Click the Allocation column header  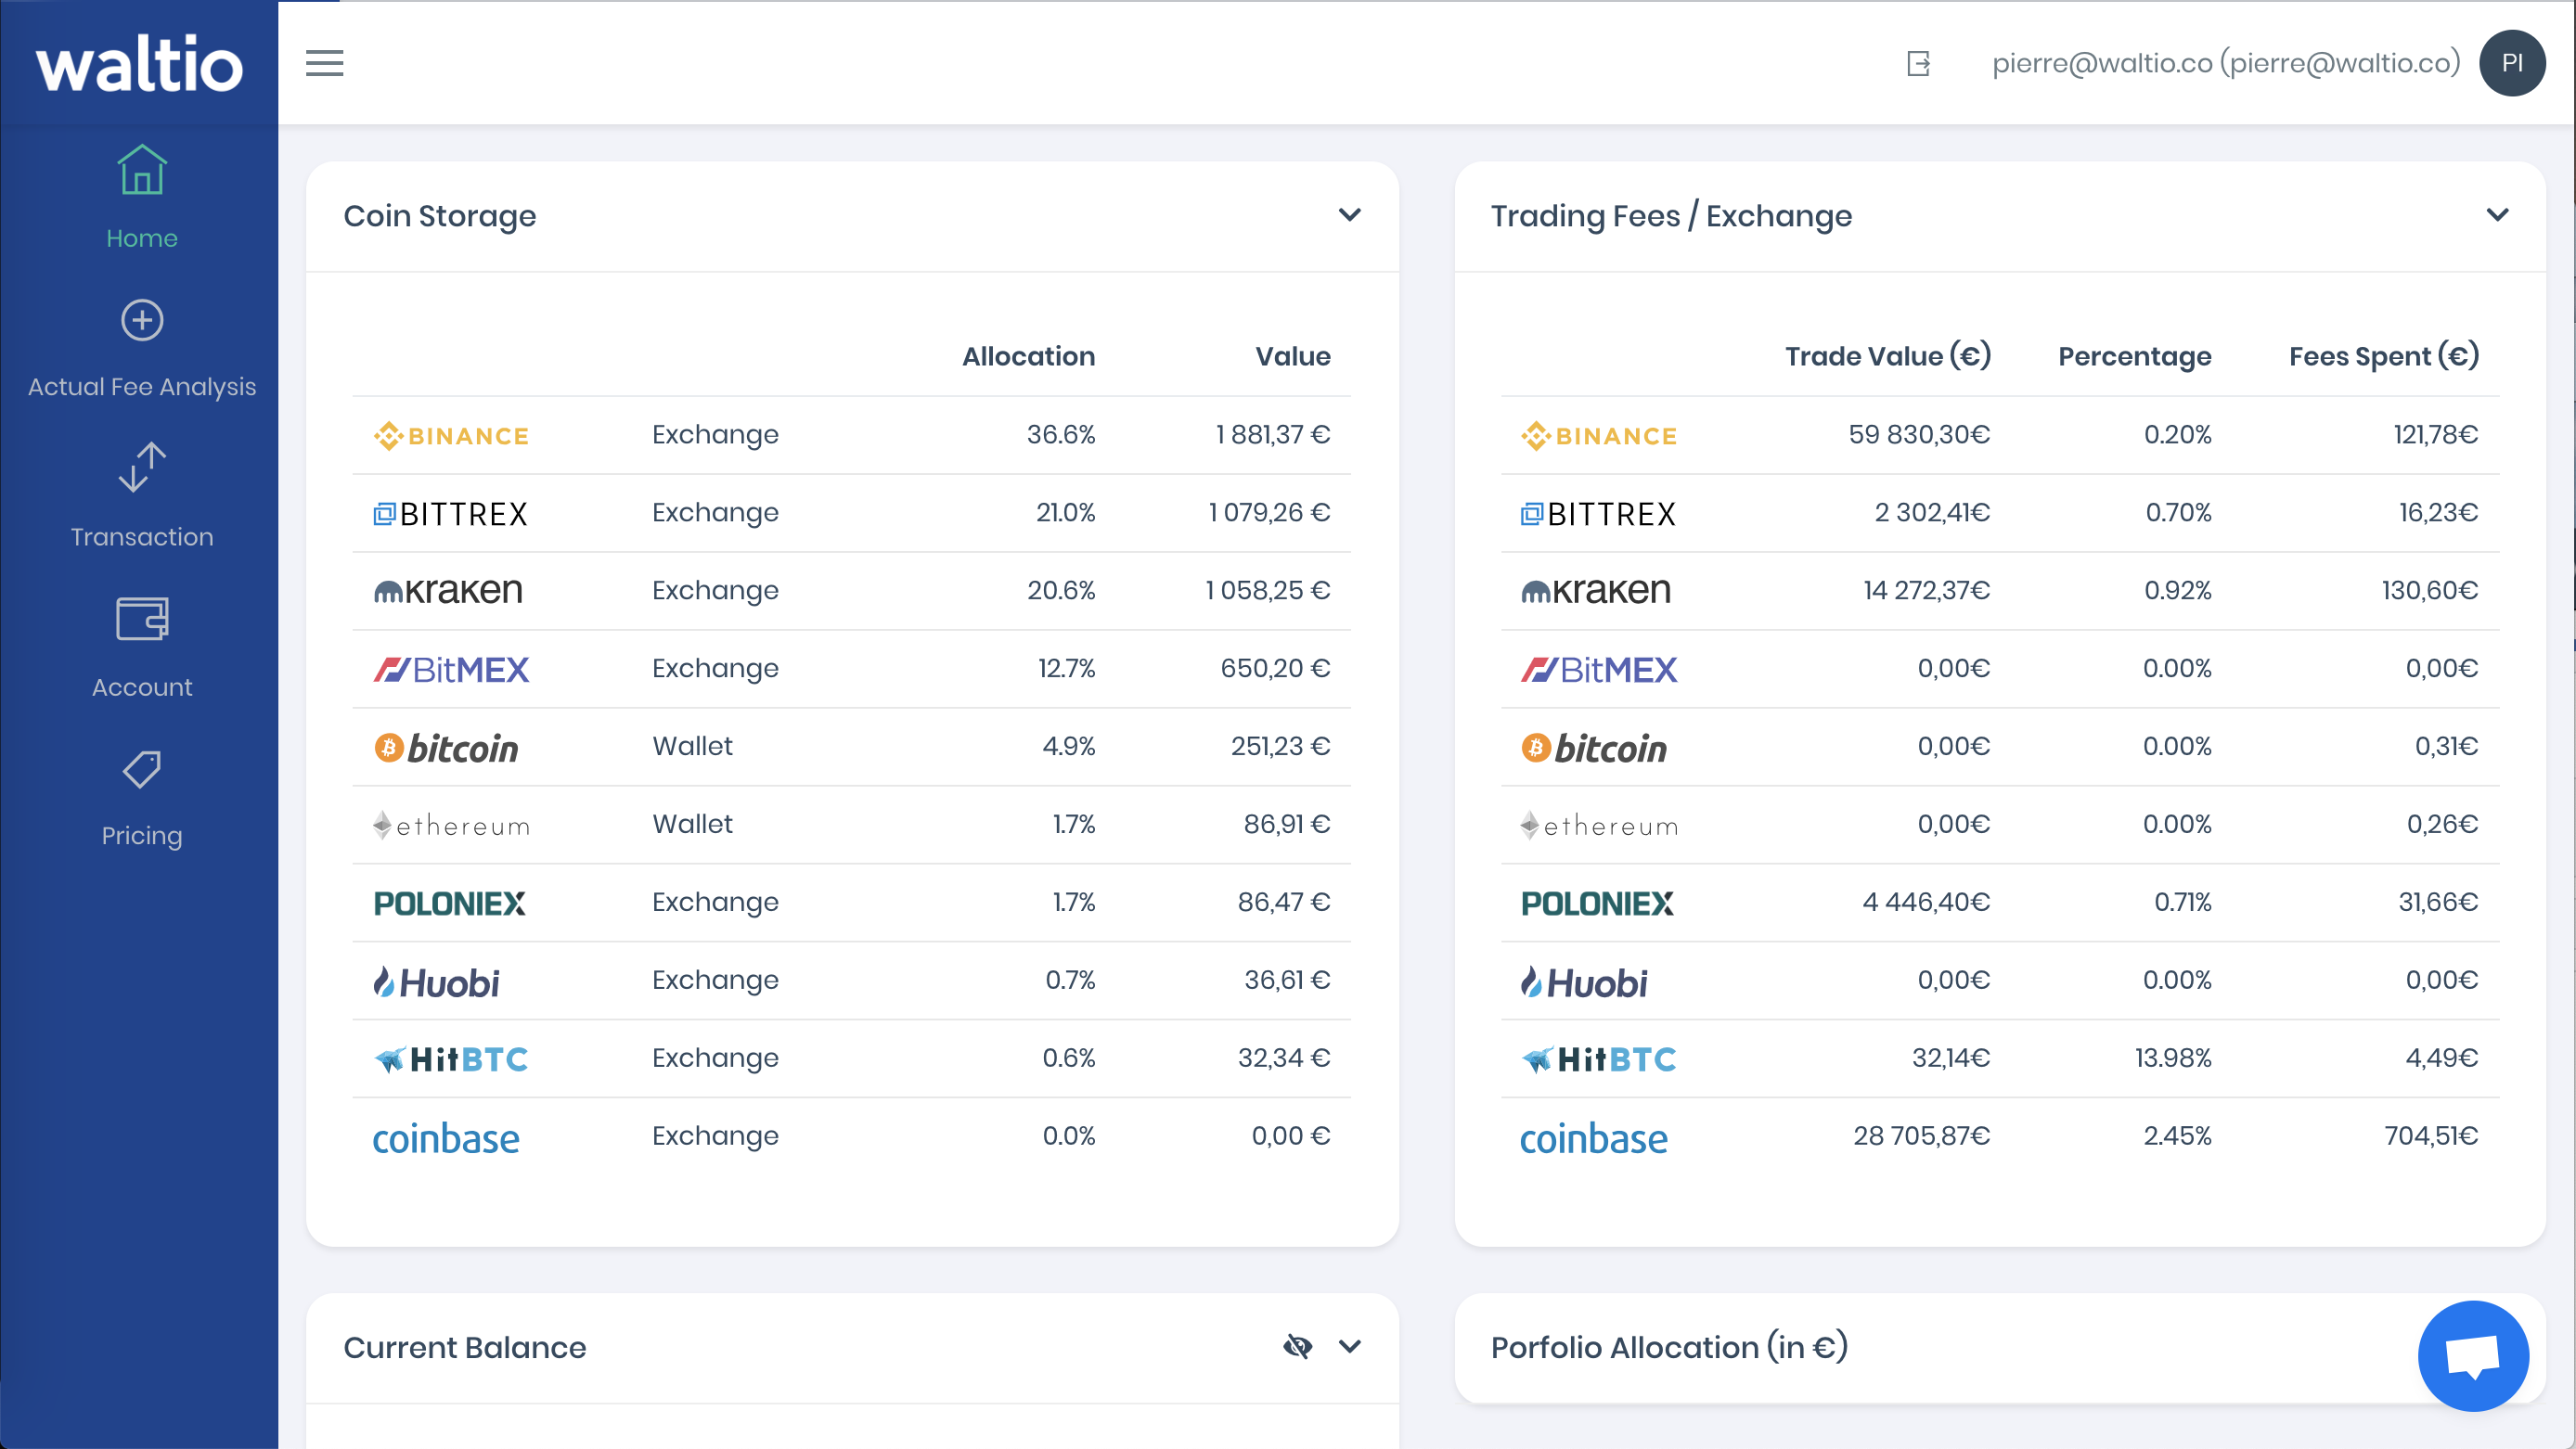click(1028, 356)
